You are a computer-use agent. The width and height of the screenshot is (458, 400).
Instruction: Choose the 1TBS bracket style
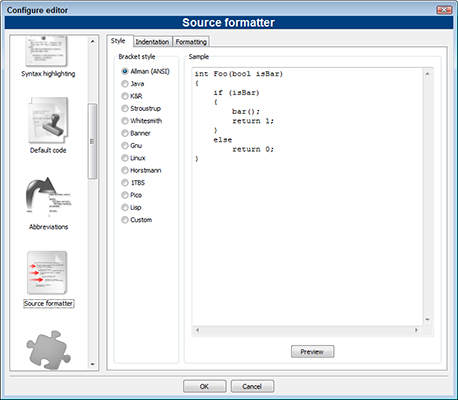(133, 183)
